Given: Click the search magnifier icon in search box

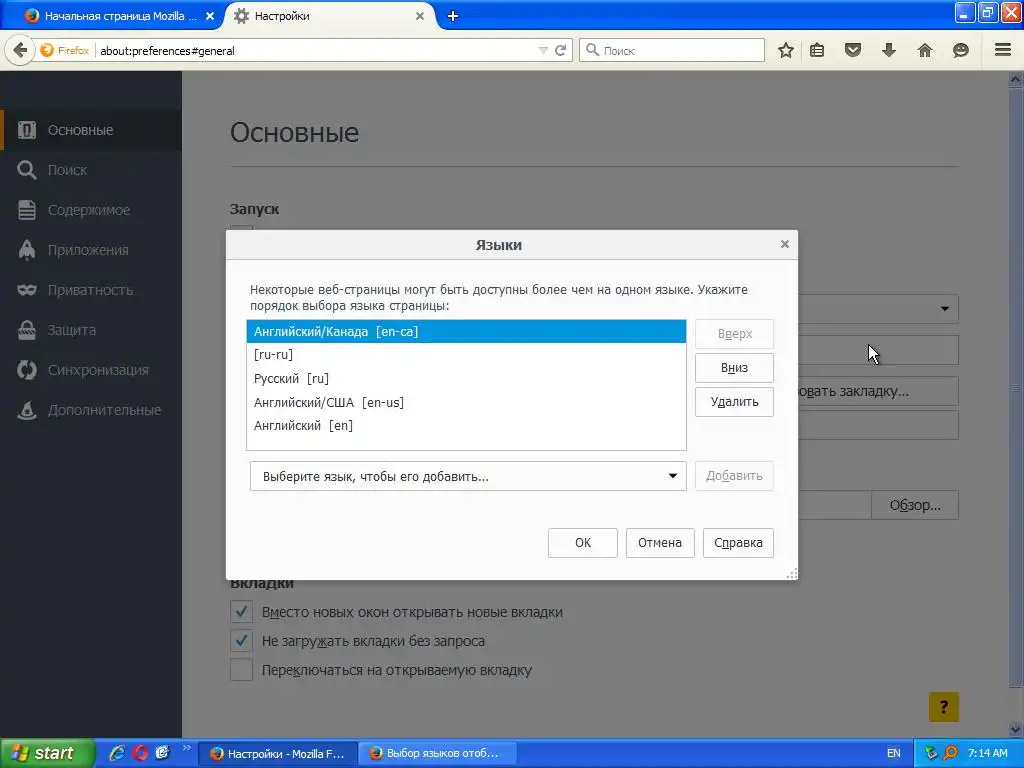Looking at the screenshot, I should [592, 50].
